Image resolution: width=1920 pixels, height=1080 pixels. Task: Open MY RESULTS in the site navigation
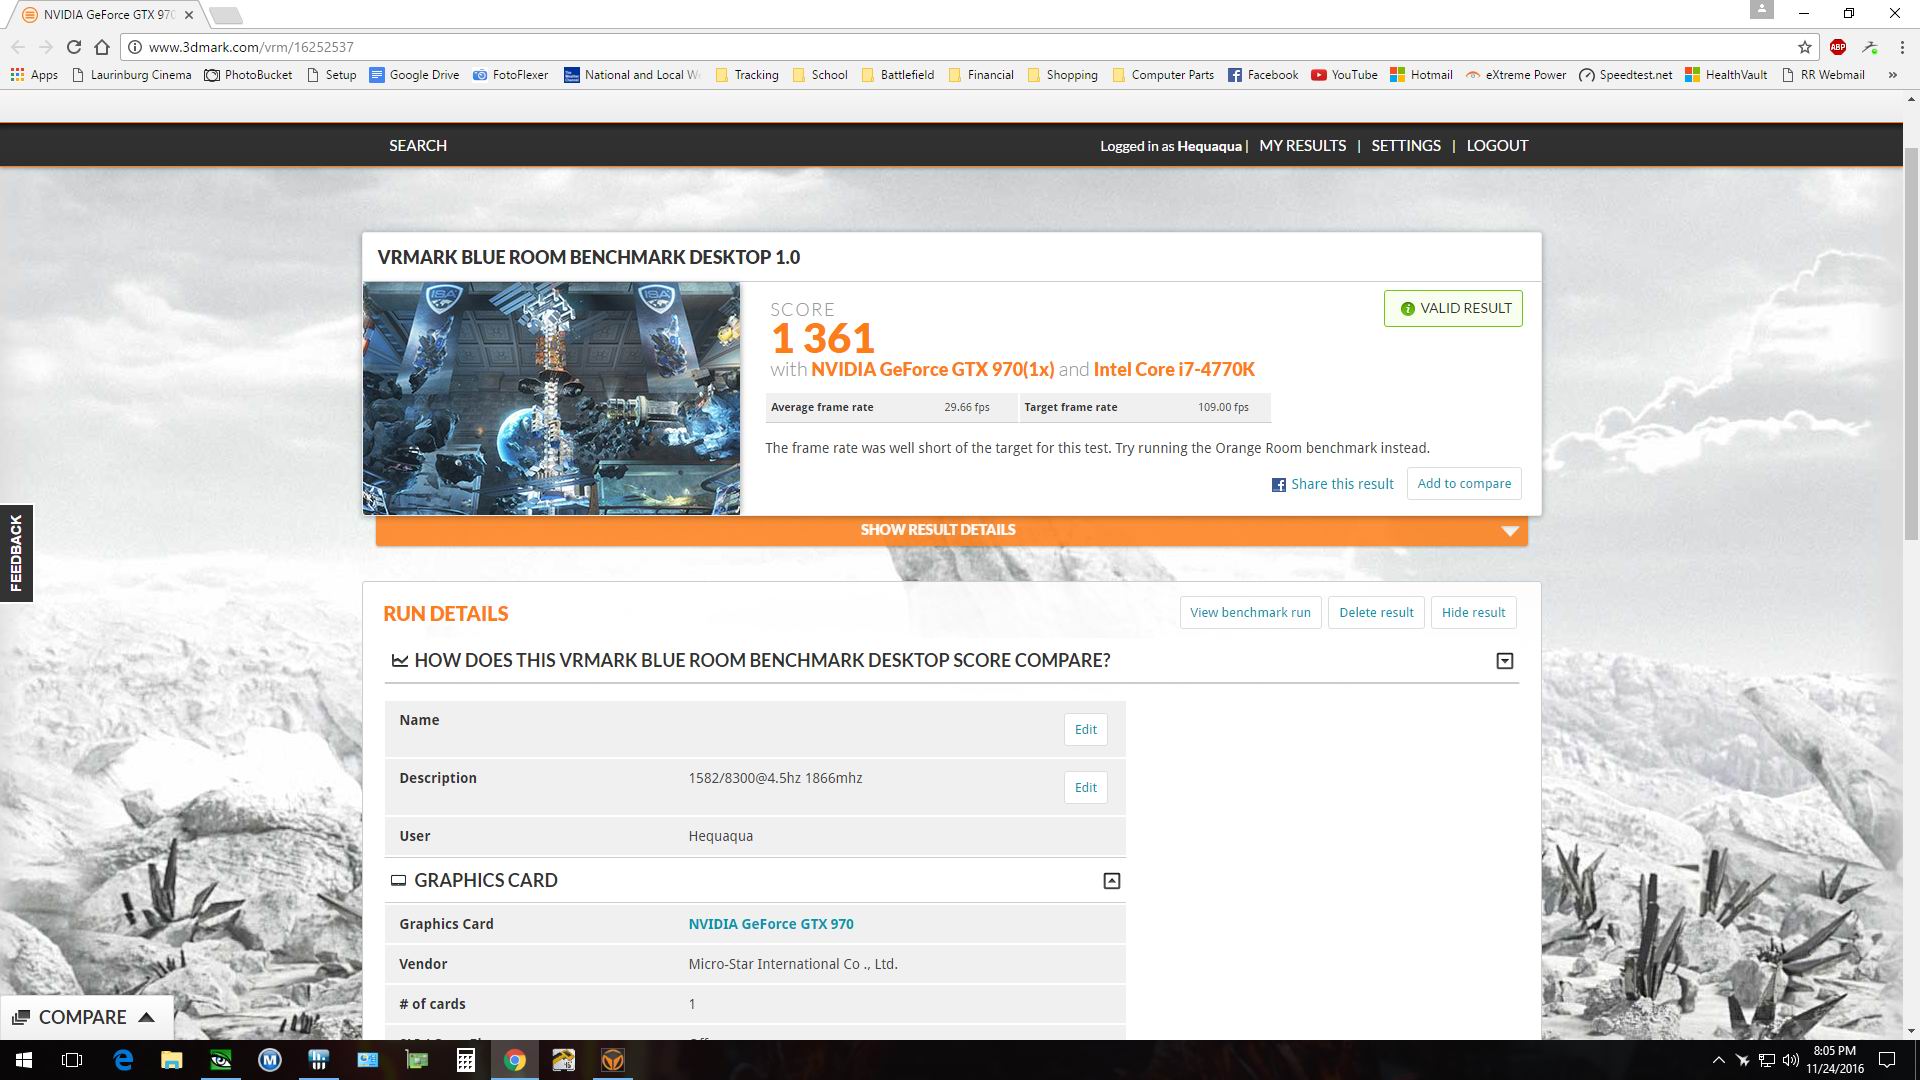(x=1303, y=146)
